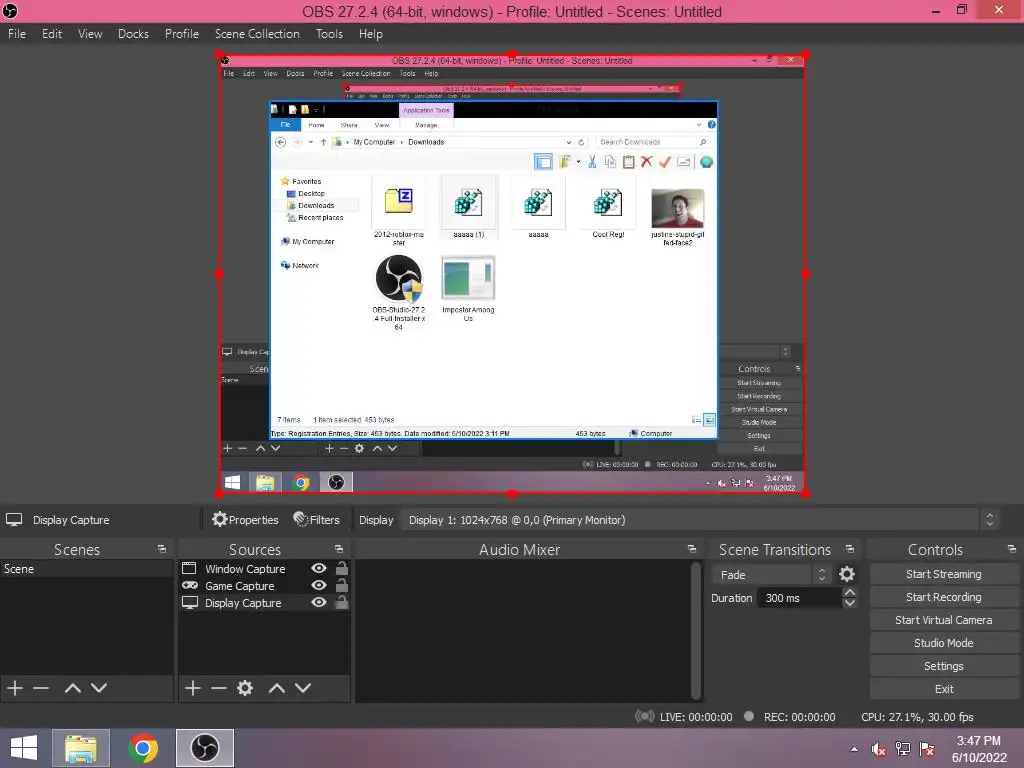Click the preview canvas display capture
Image resolution: width=1024 pixels, height=768 pixels.
pyautogui.click(x=512, y=274)
